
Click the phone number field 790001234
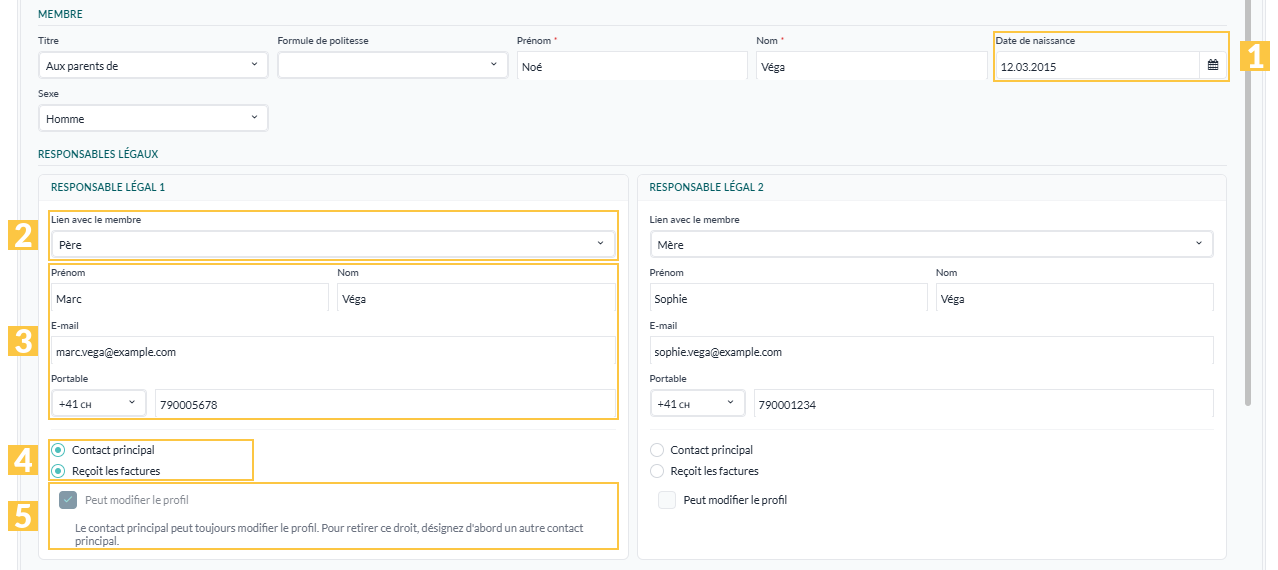point(984,404)
